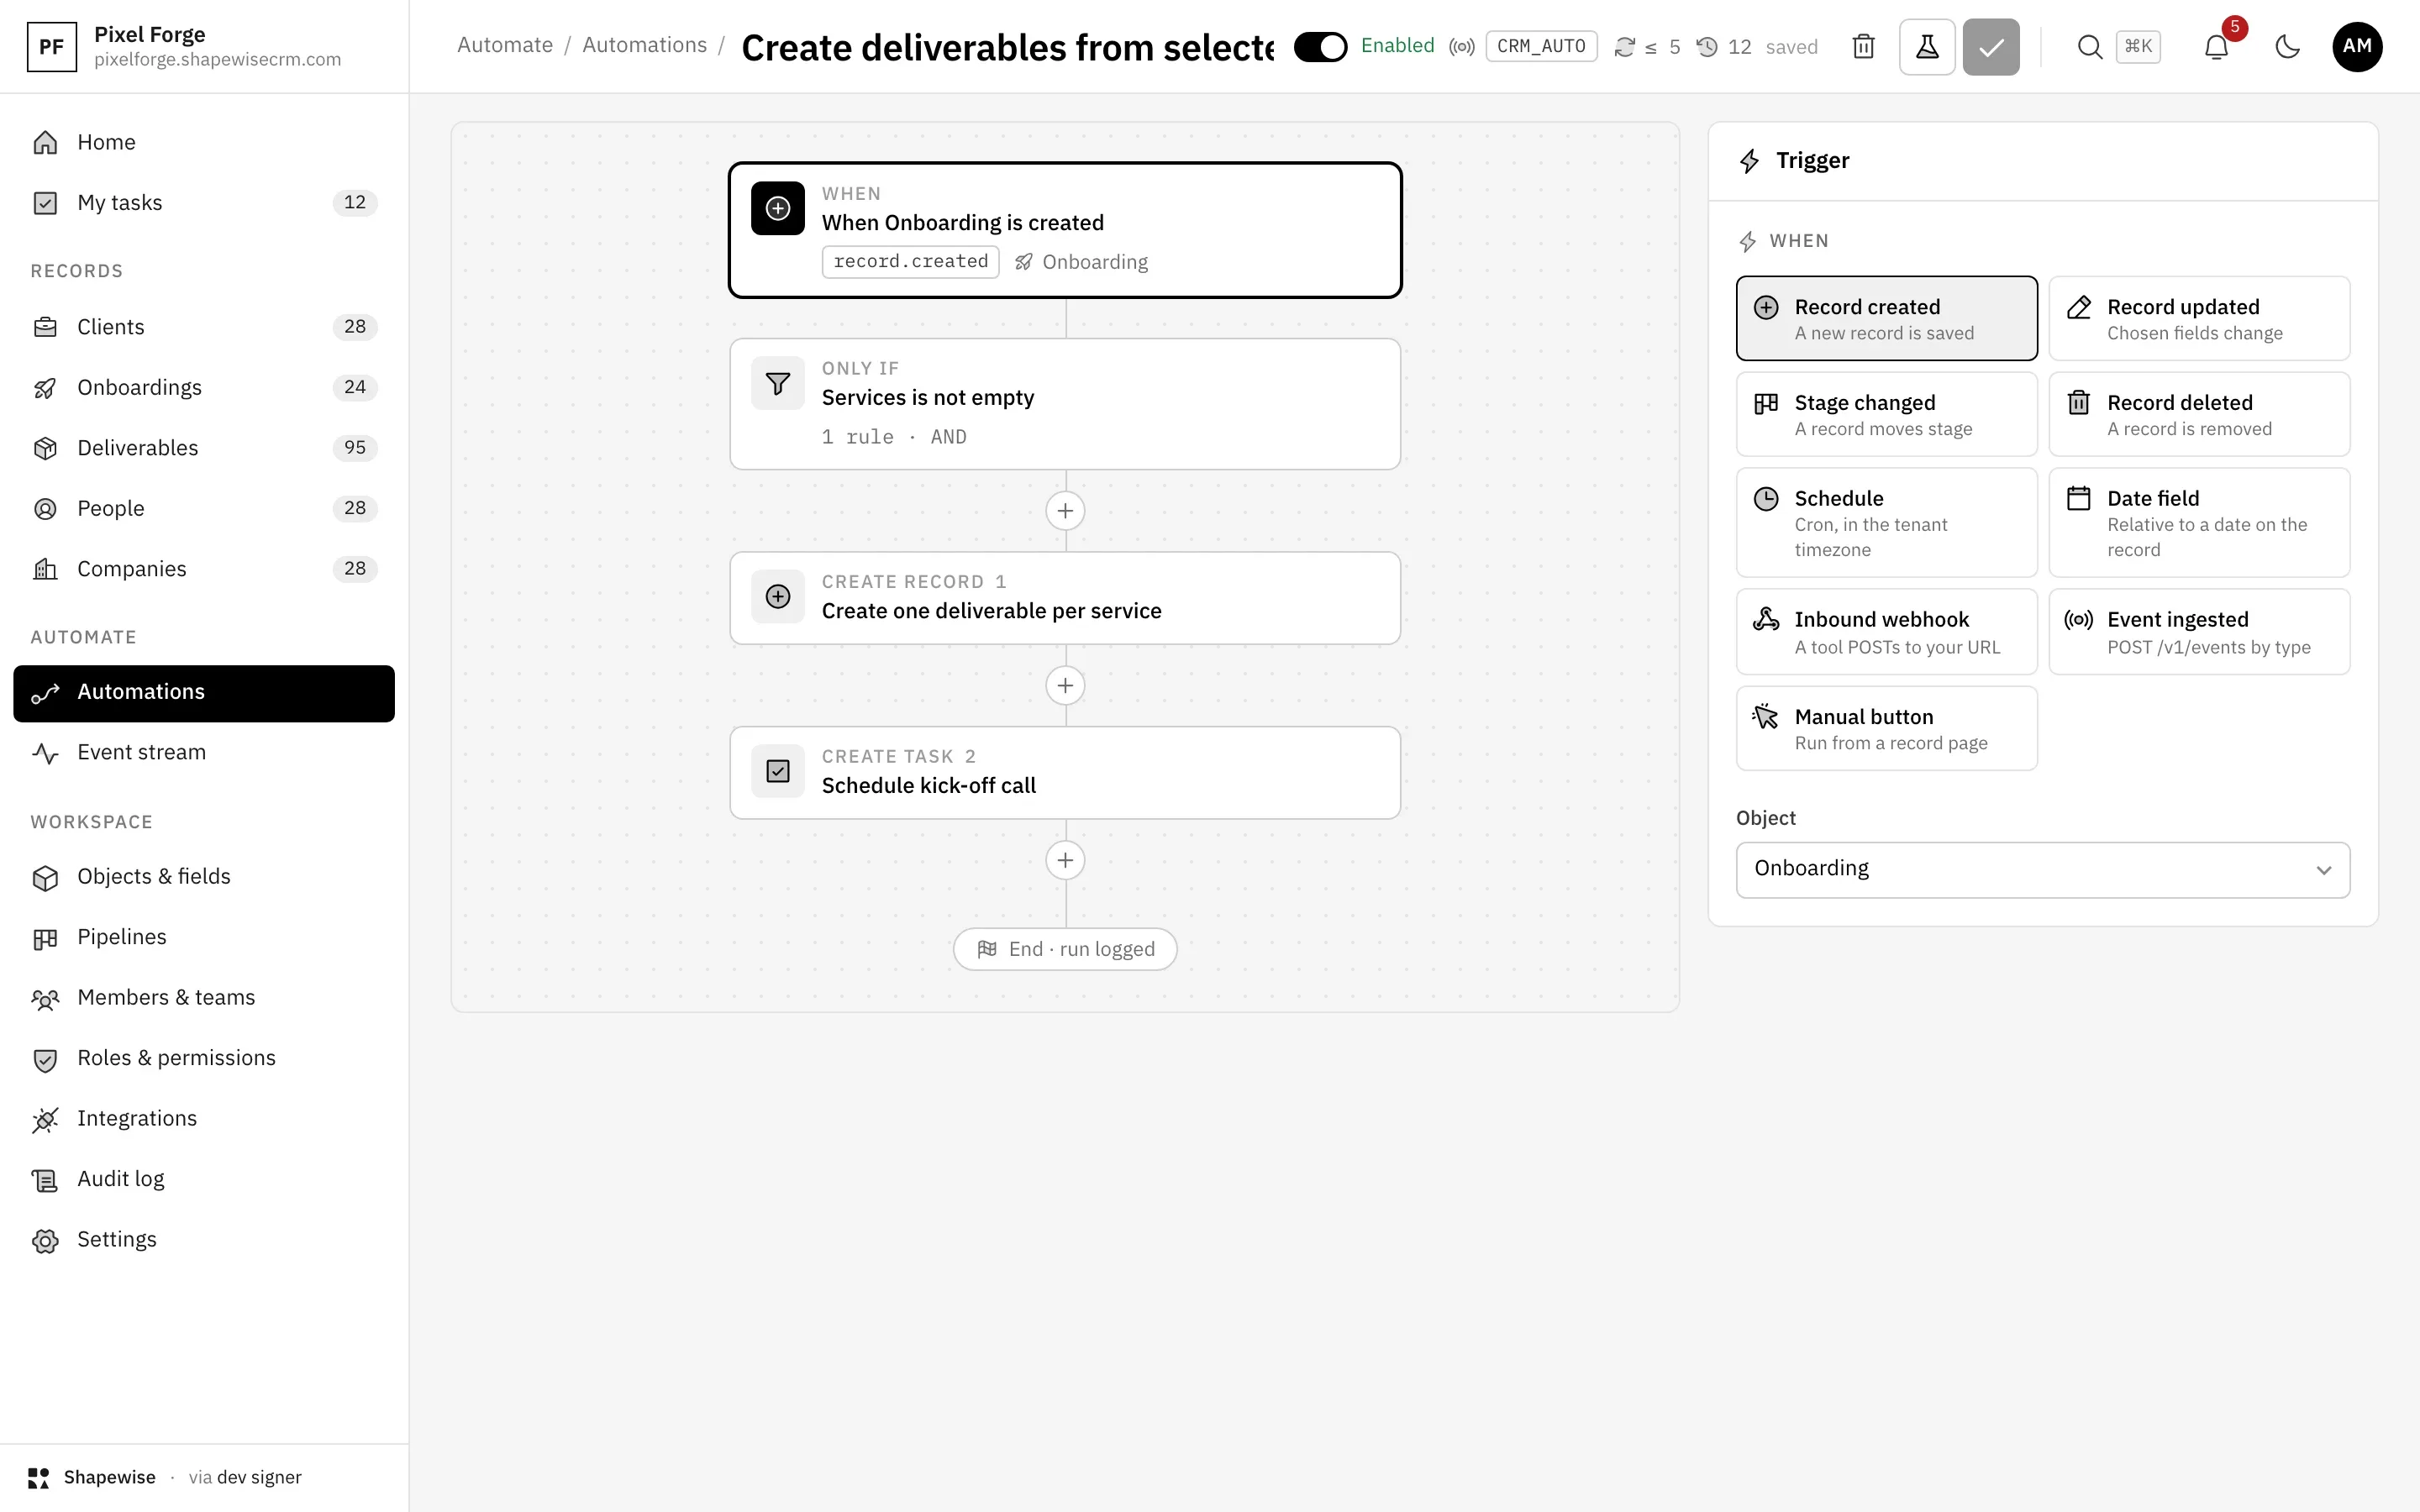Choose the Stage changed trigger
This screenshot has height=1512, width=2420.
pos(1886,414)
